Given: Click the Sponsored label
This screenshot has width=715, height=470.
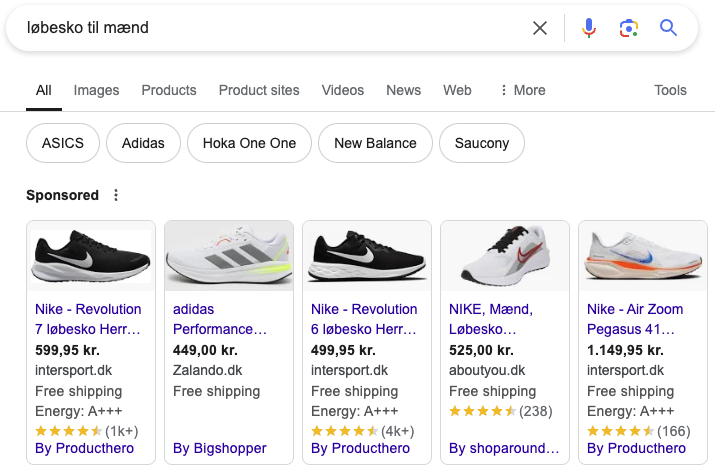Looking at the screenshot, I should 62,195.
